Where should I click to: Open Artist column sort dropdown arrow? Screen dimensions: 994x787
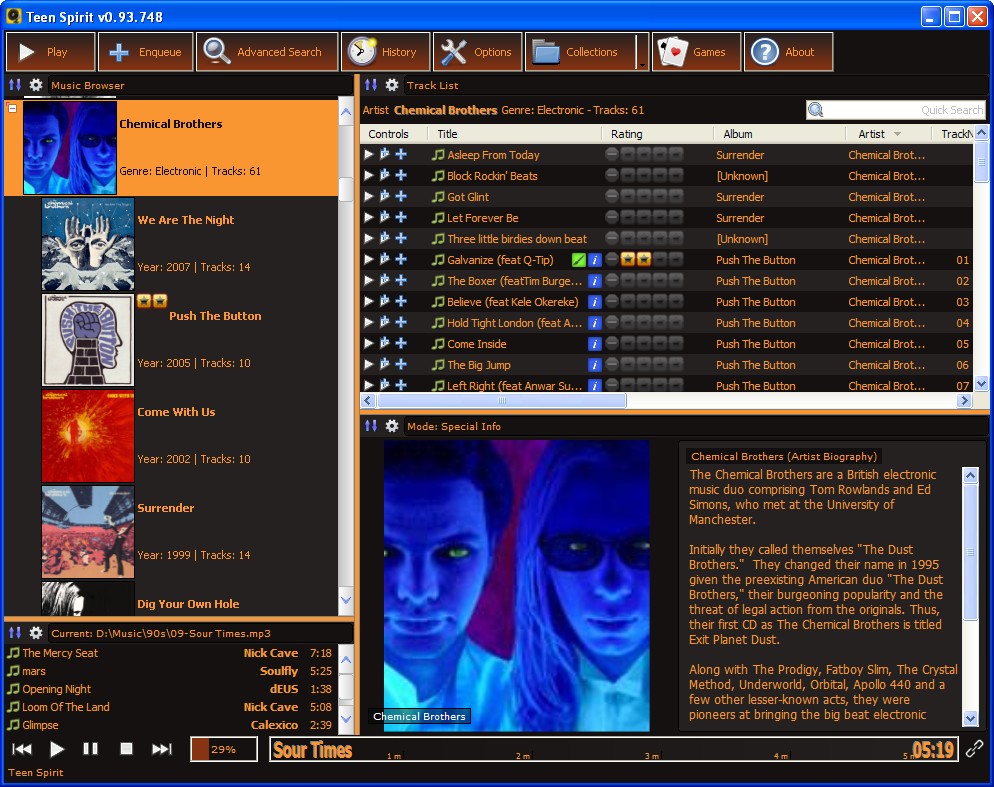point(897,134)
